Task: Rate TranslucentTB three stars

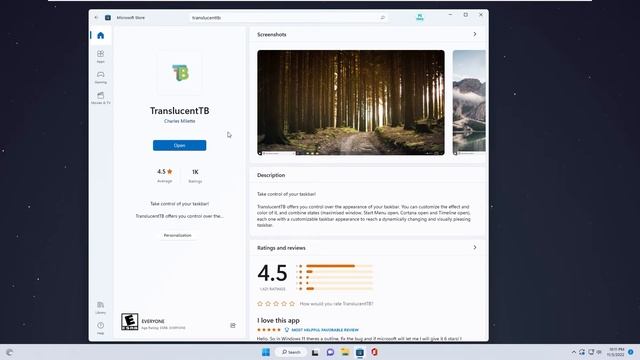Action: pos(276,304)
